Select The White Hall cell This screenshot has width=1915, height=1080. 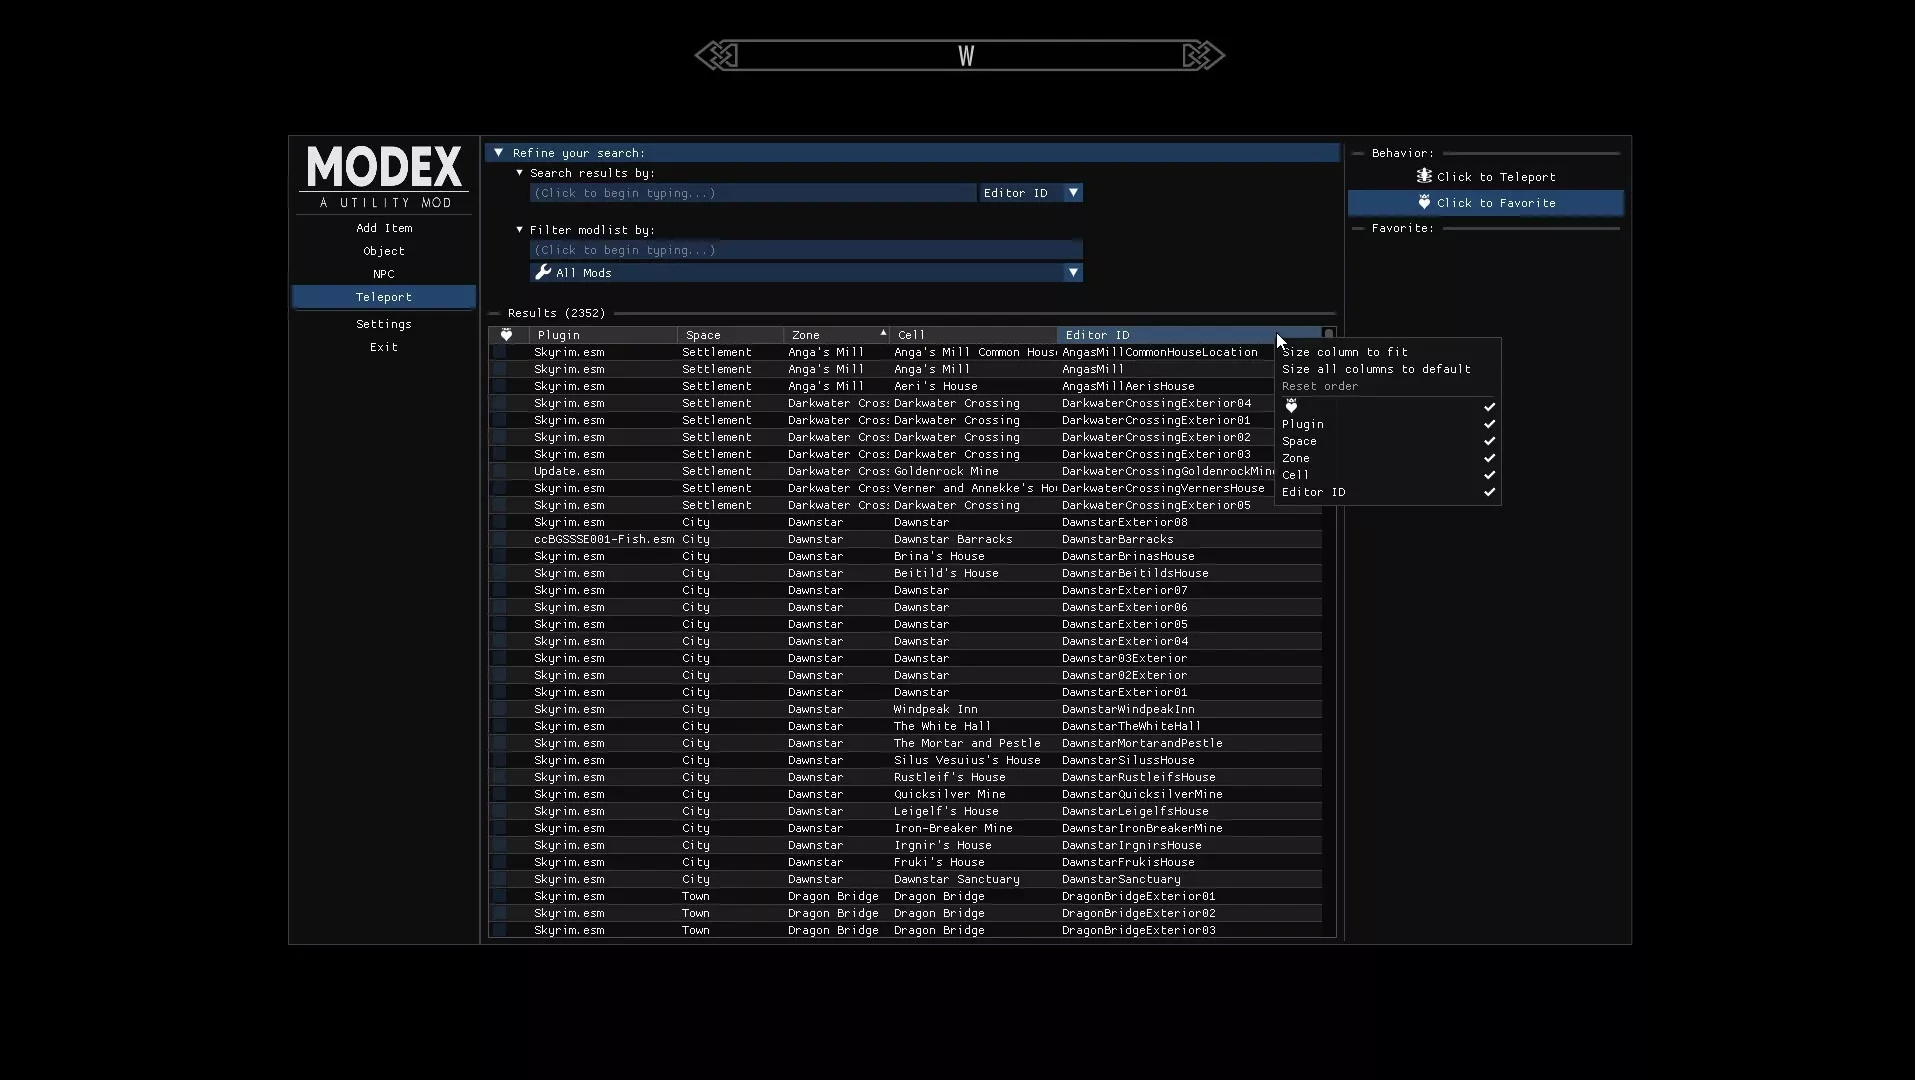tap(942, 726)
